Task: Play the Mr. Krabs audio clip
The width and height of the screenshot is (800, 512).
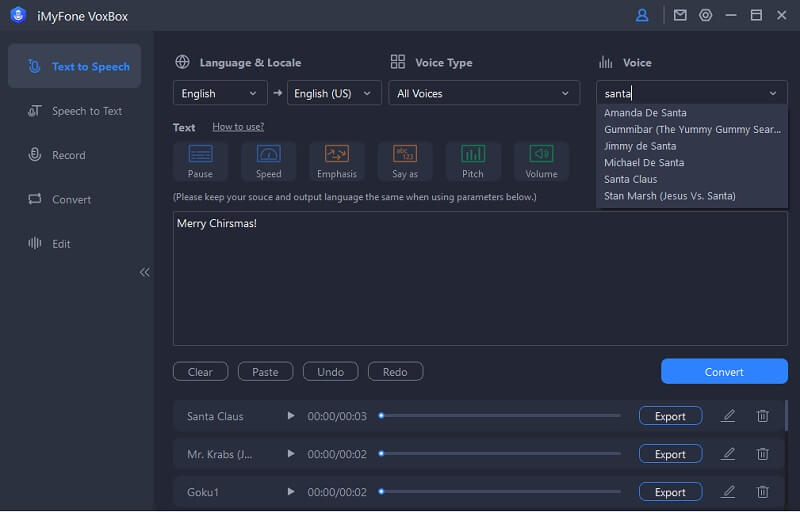Action: 291,453
